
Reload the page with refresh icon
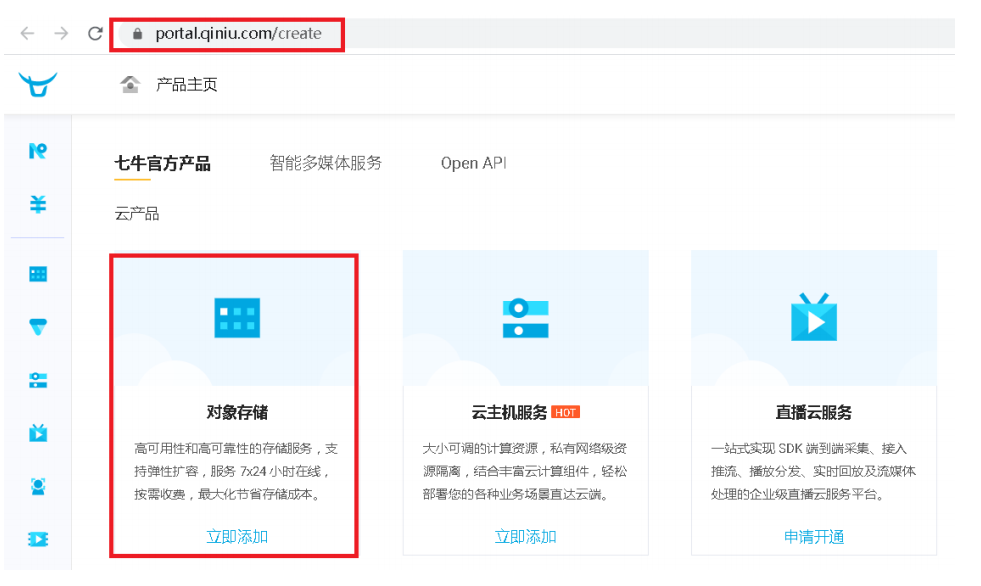pos(95,33)
